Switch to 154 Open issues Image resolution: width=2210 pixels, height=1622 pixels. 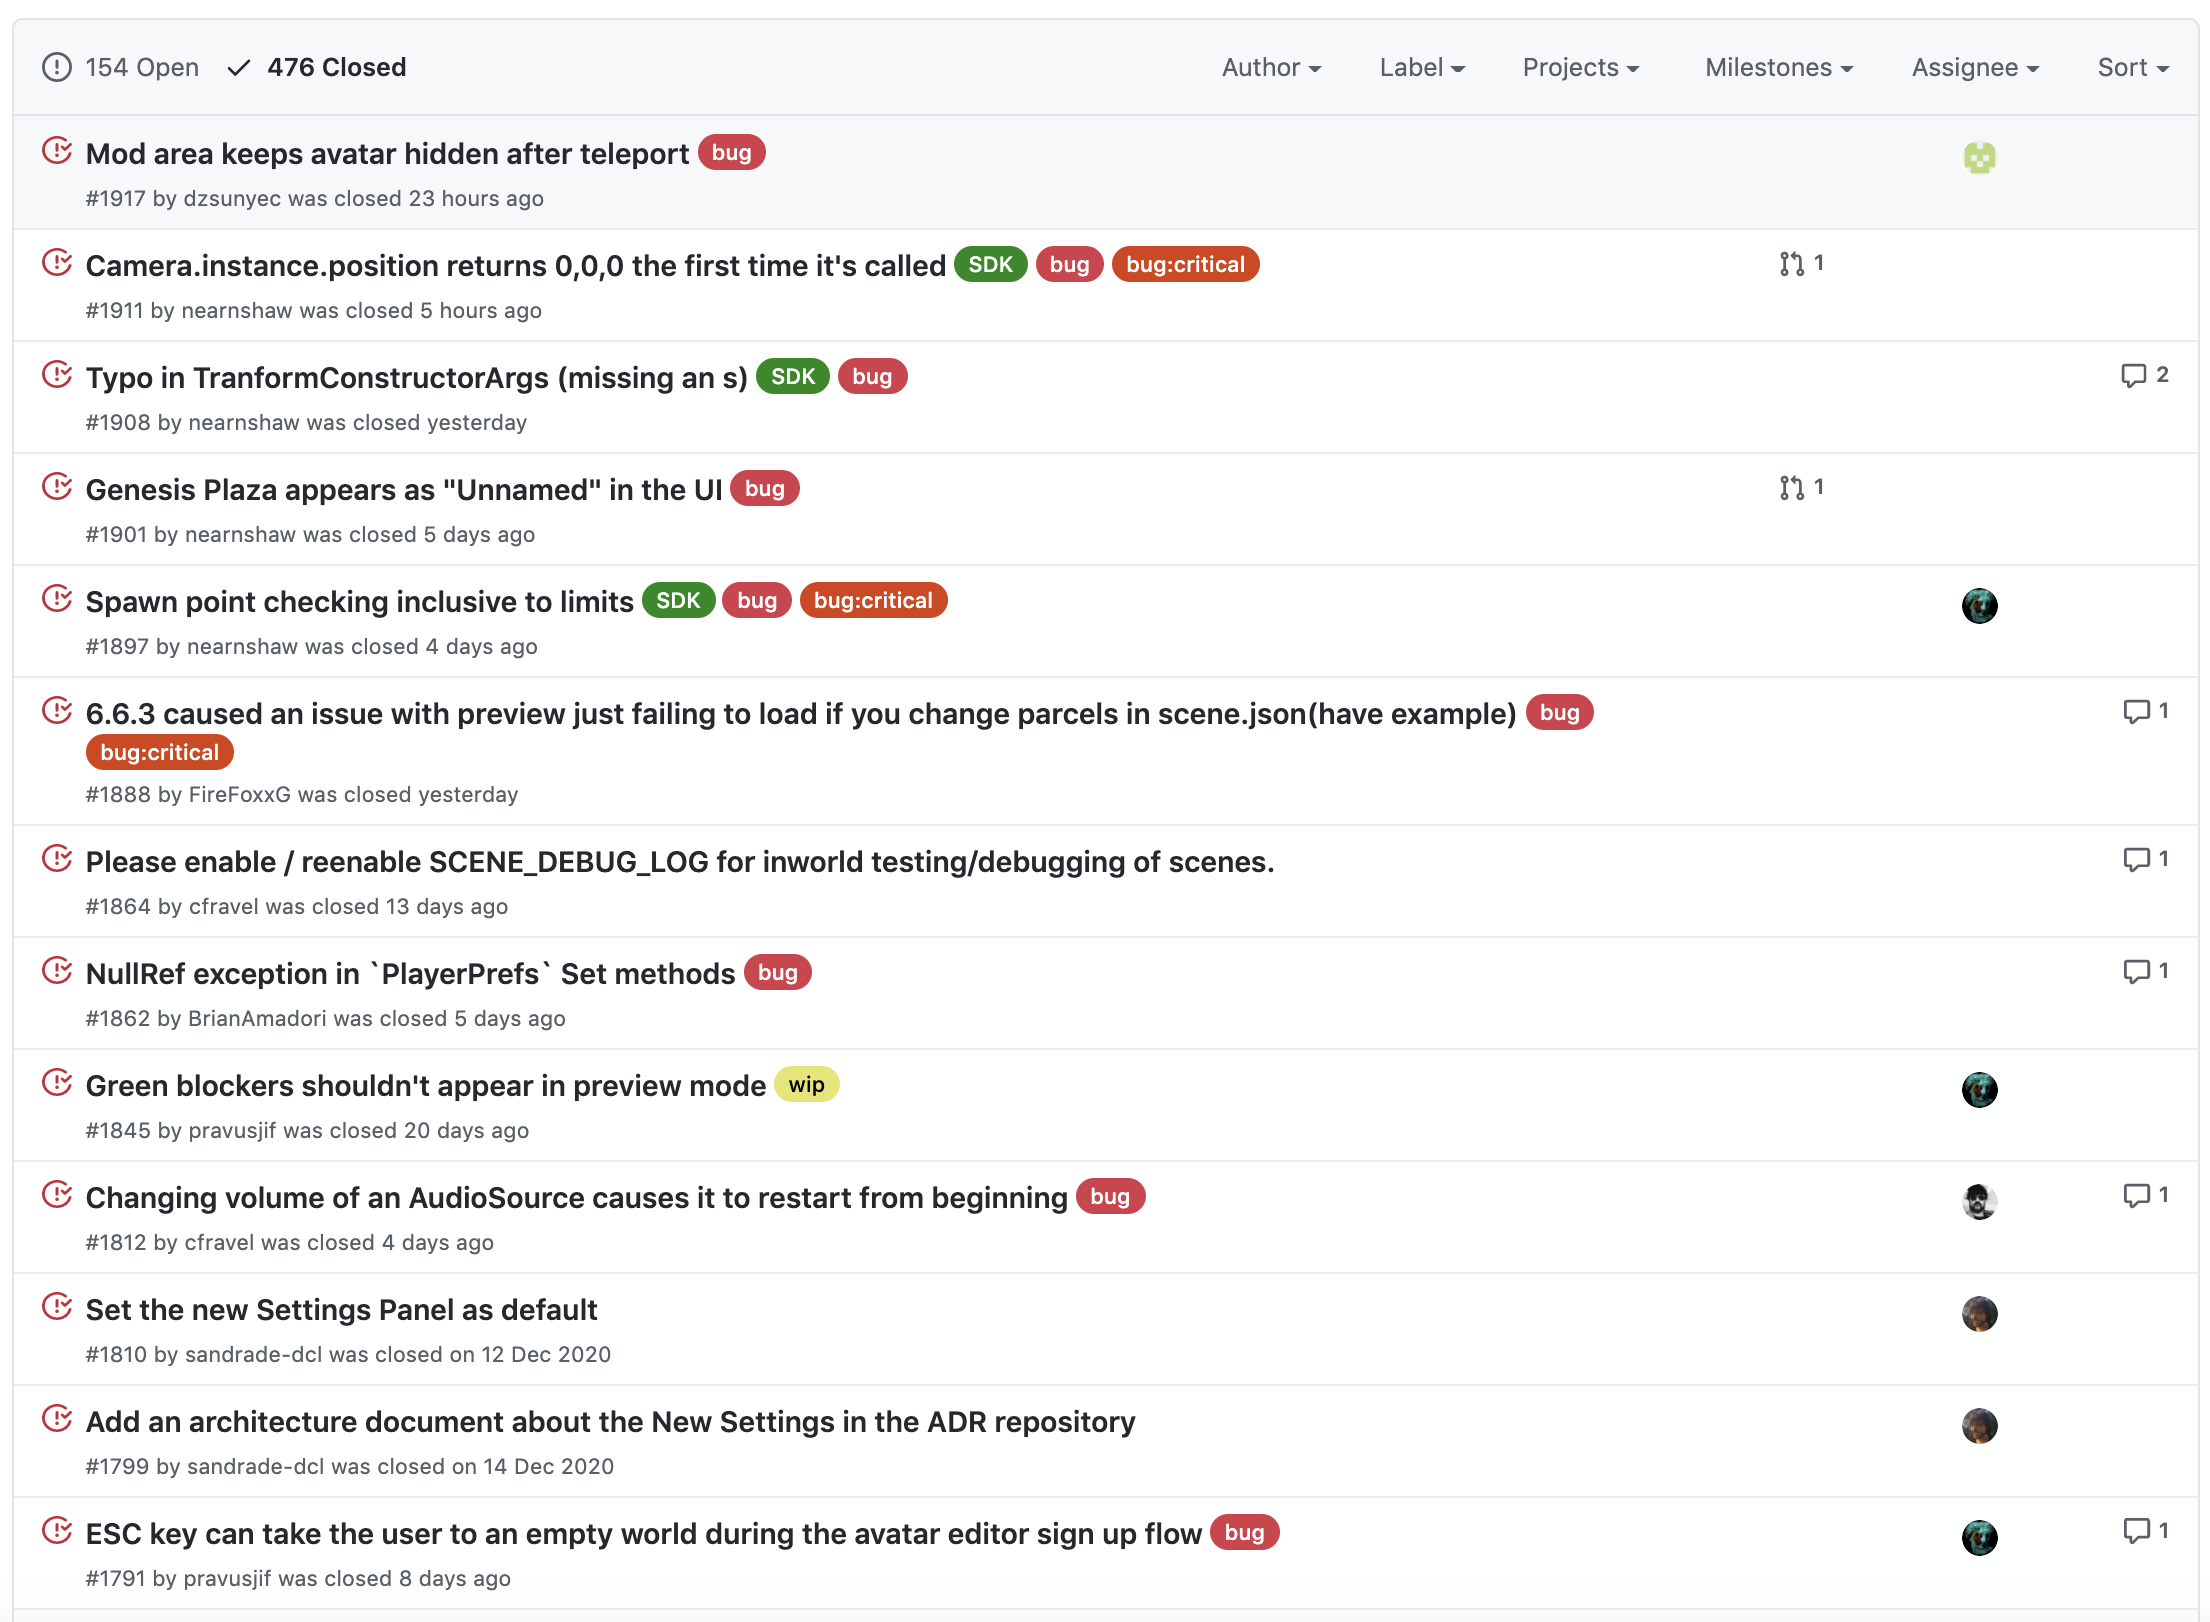pyautogui.click(x=121, y=68)
